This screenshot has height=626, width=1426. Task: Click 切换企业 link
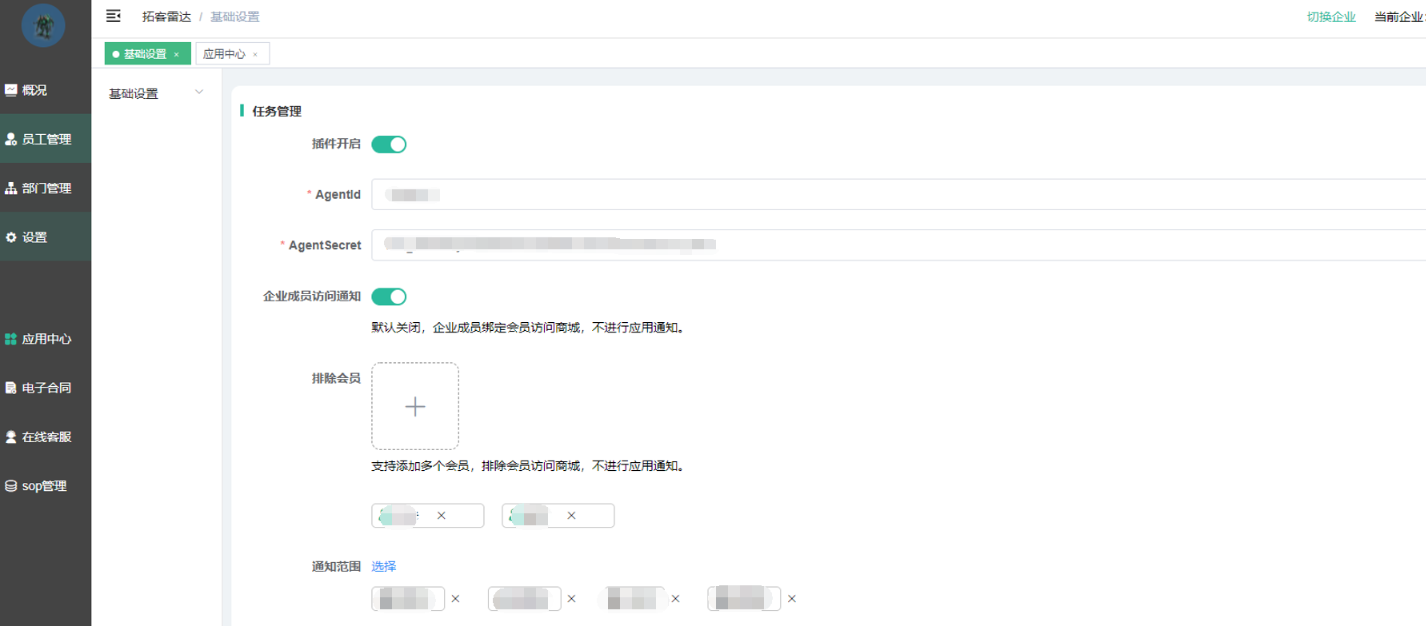[x=1331, y=17]
